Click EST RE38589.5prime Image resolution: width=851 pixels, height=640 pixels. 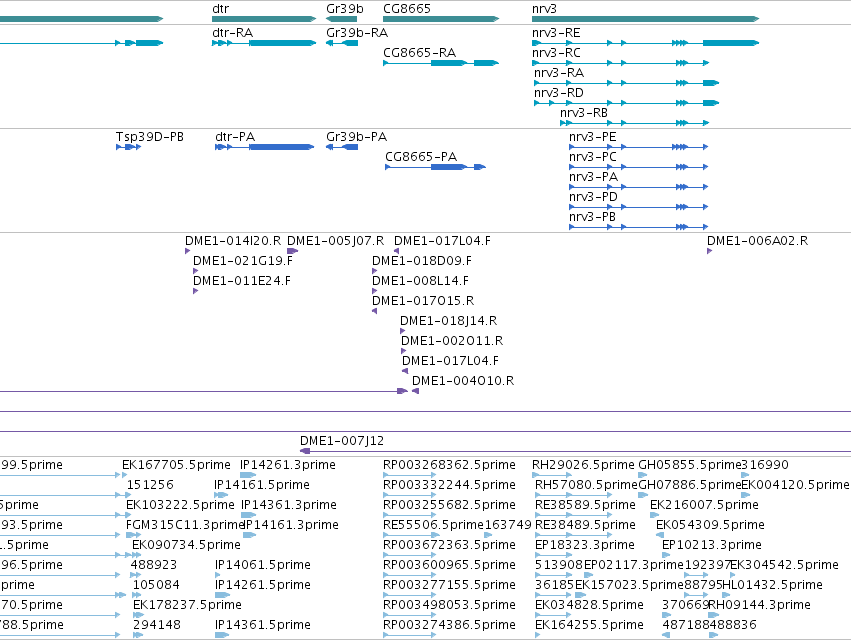click(x=585, y=505)
